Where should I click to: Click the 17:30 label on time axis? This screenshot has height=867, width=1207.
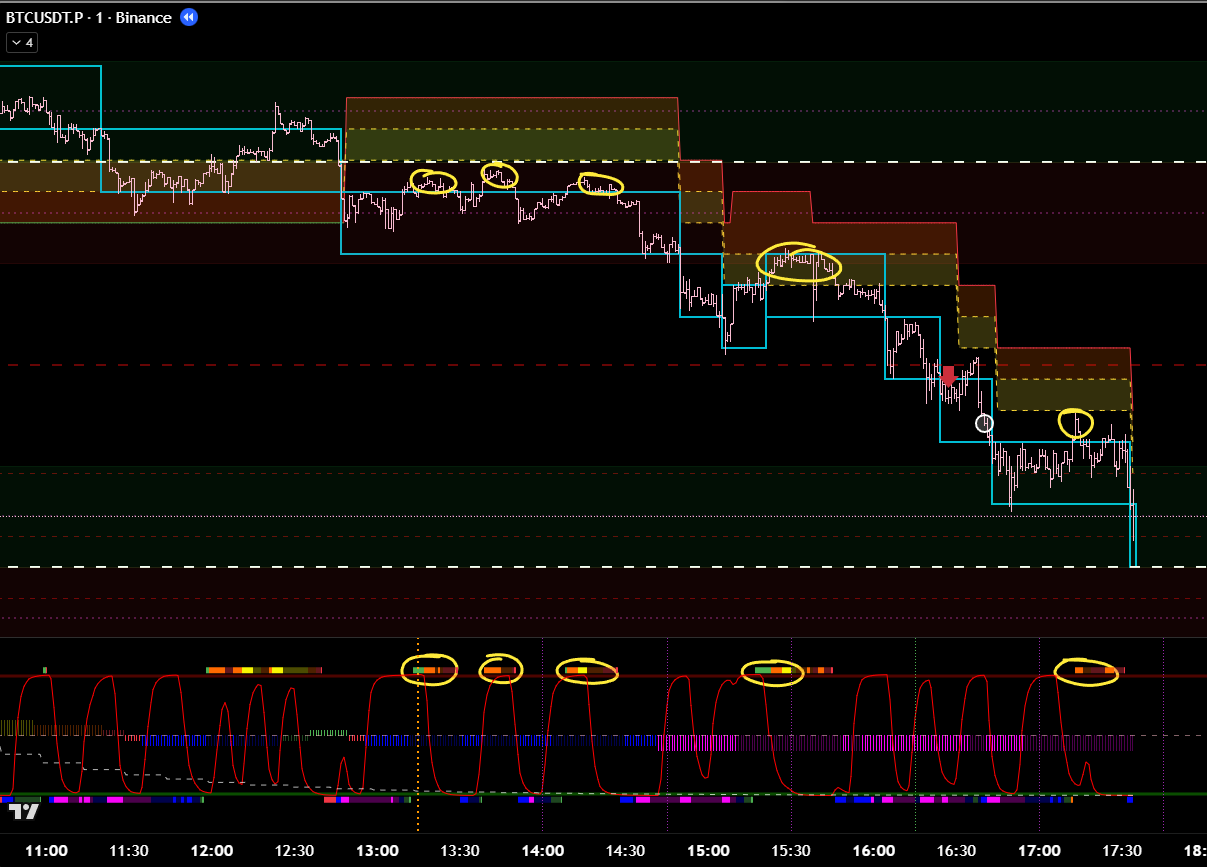click(x=1121, y=850)
